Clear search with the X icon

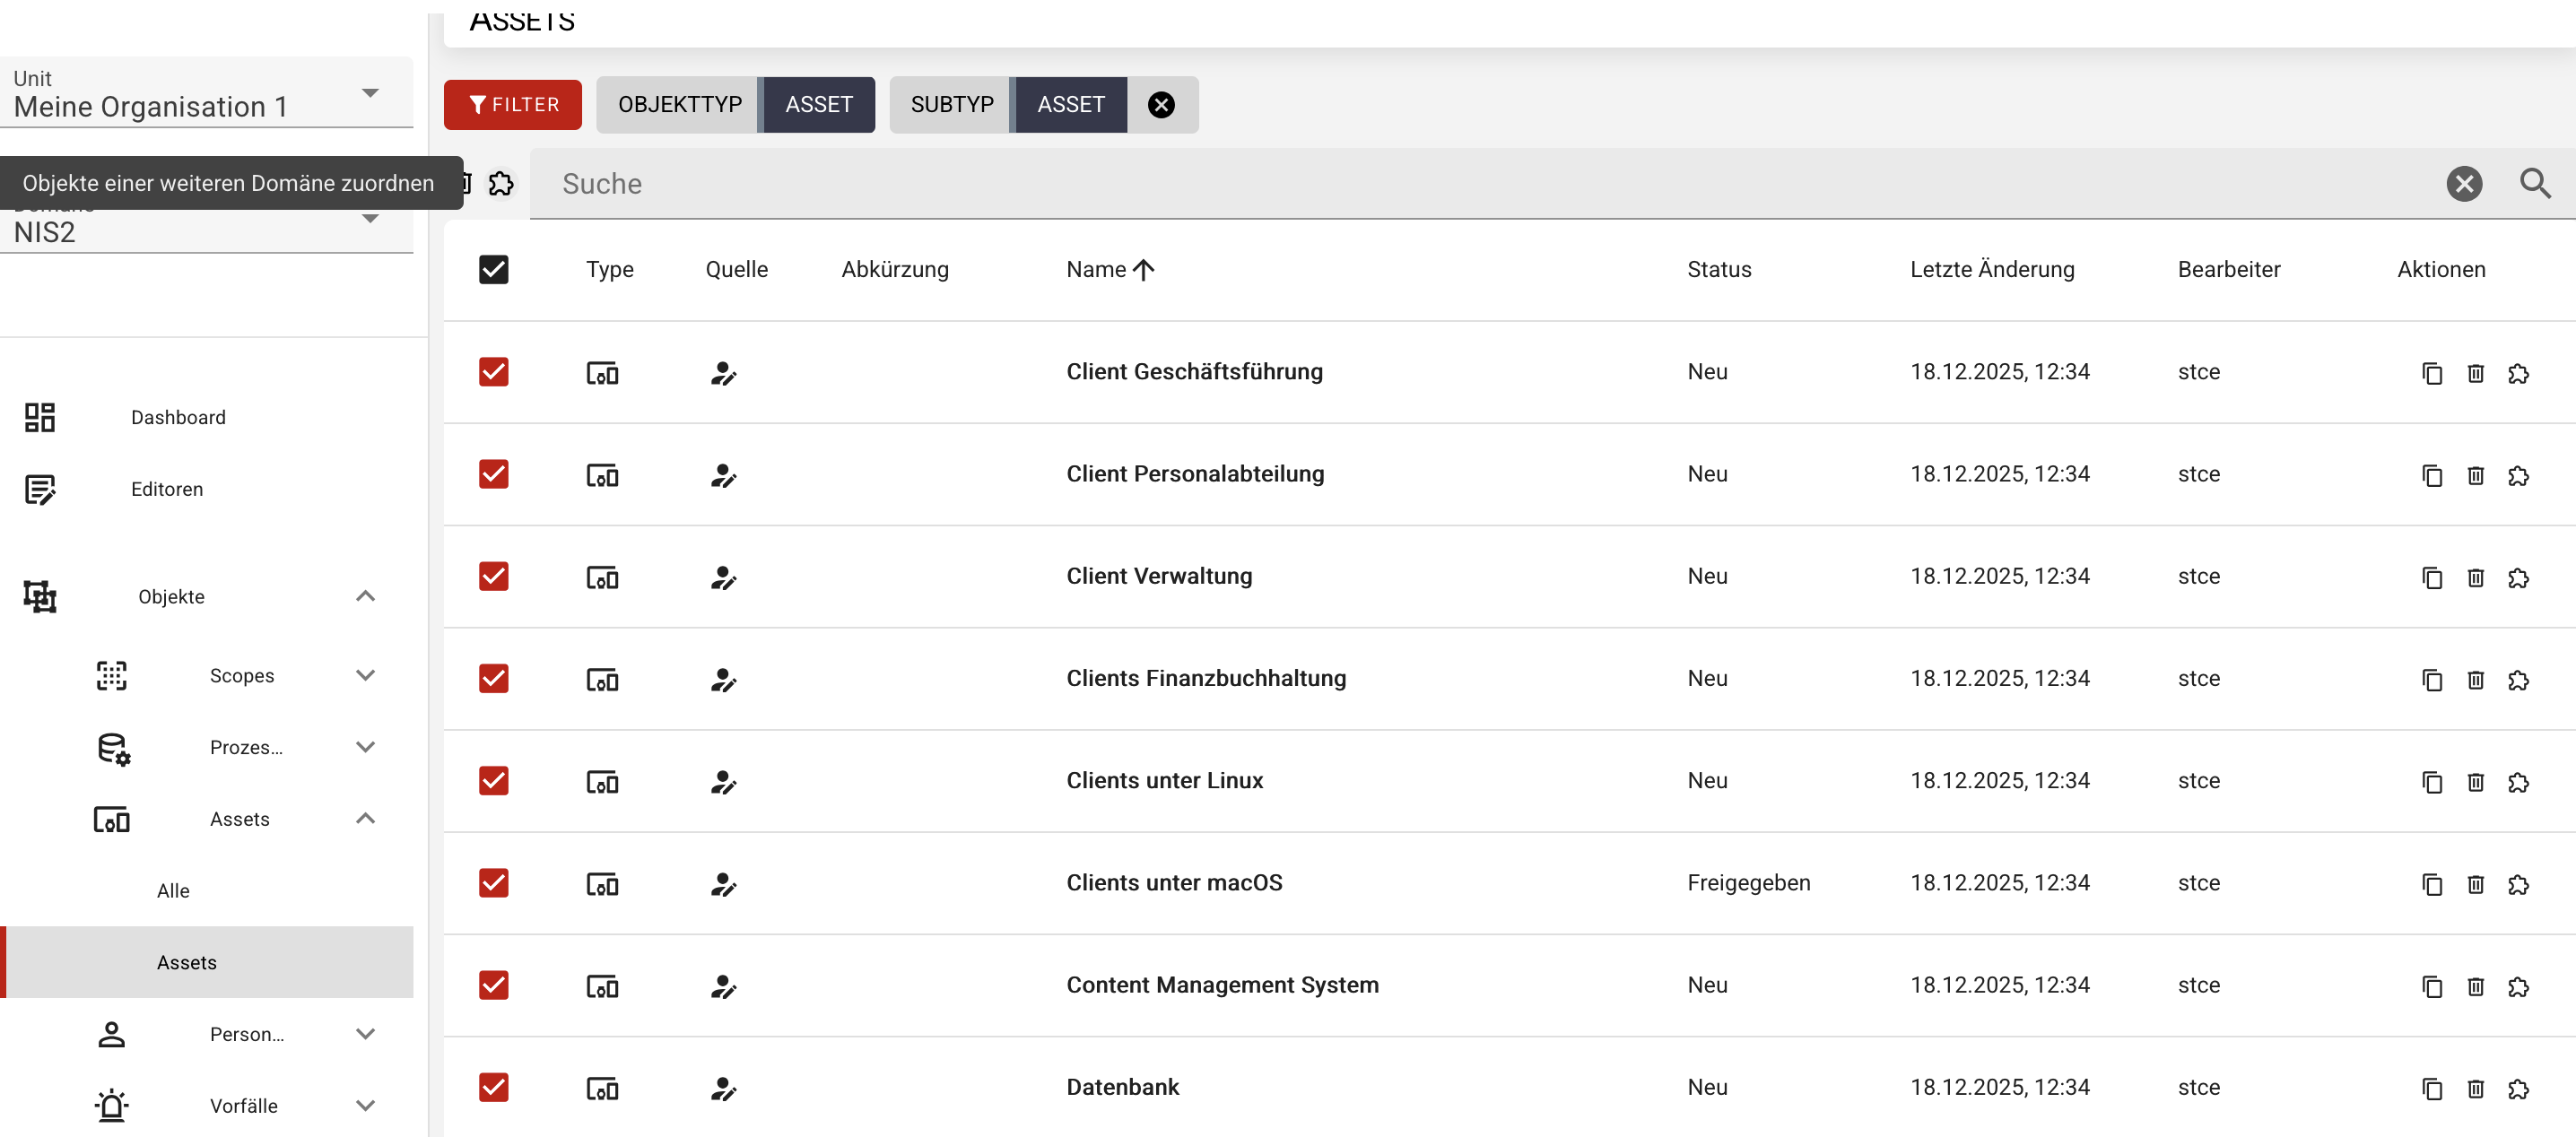tap(2463, 184)
